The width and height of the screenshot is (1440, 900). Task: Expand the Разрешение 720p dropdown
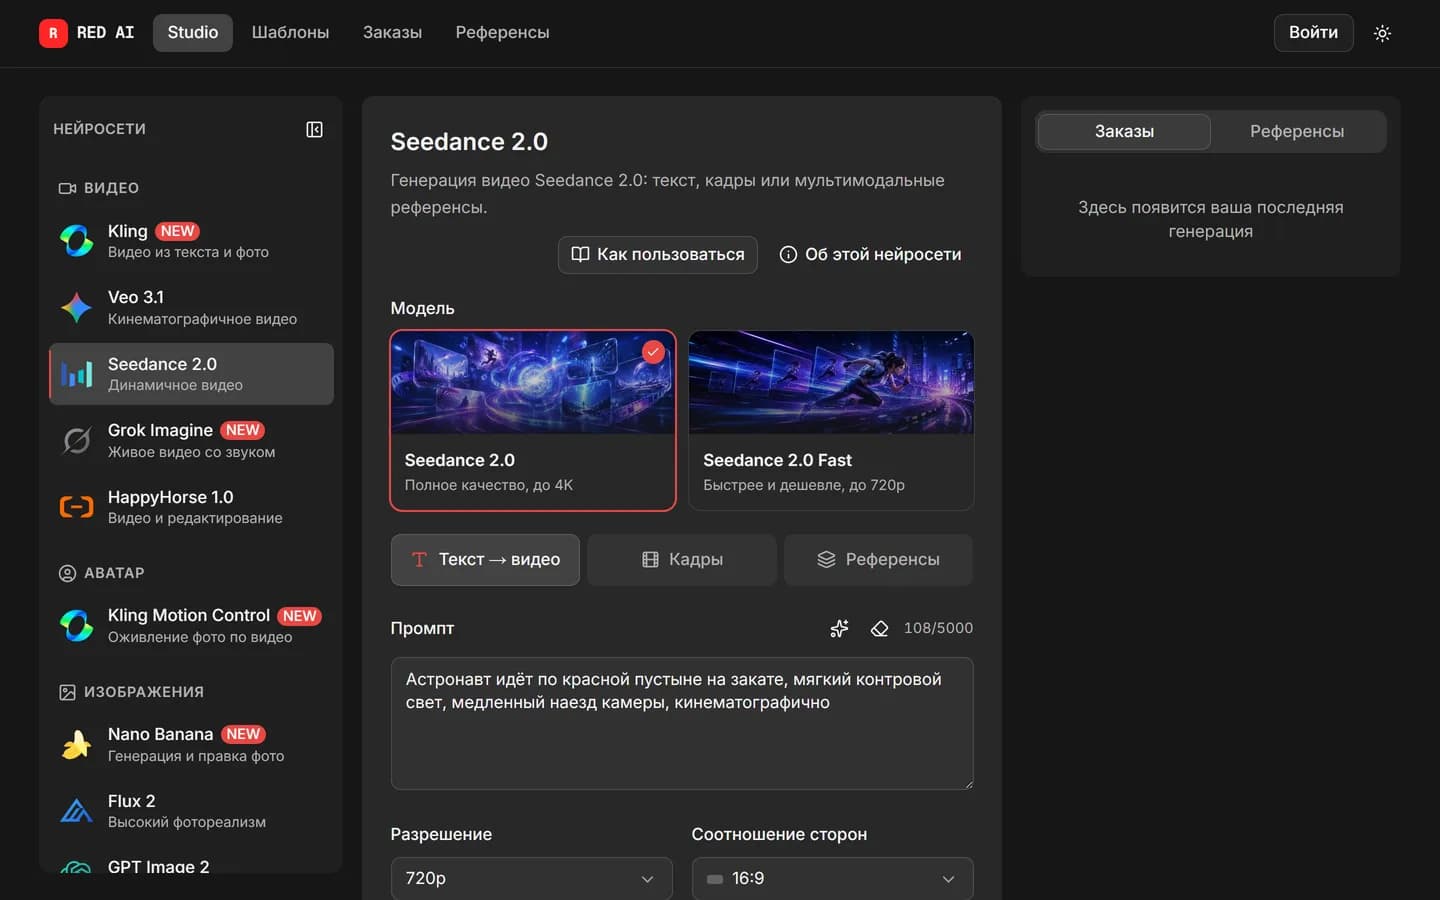click(532, 878)
